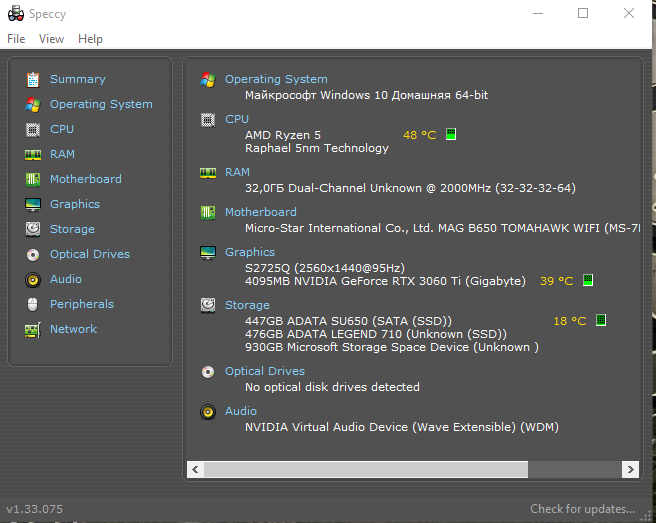This screenshot has width=656, height=523.
Task: Click the AMD Ryzen 5 text
Action: pyautogui.click(x=283, y=135)
